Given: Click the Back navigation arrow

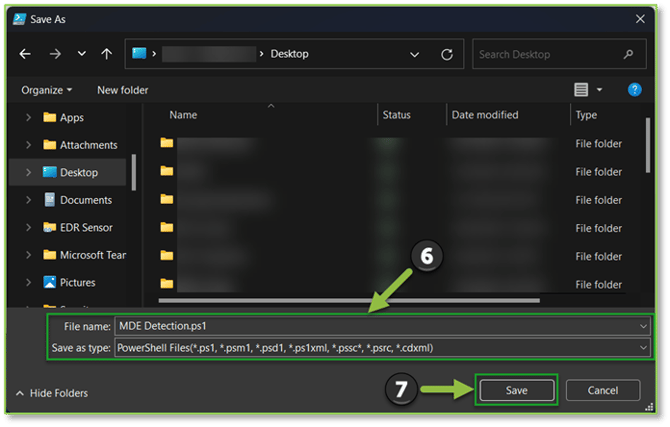Looking at the screenshot, I should coord(25,54).
